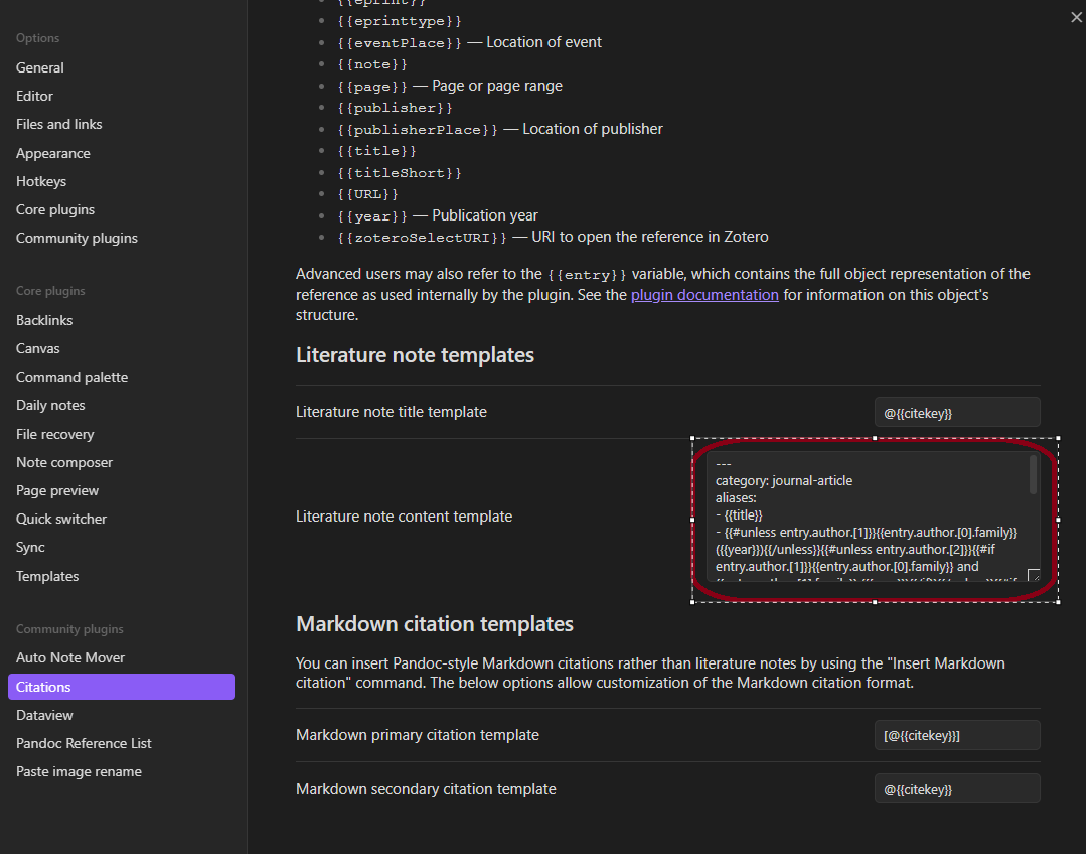Viewport: 1086px width, 854px height.
Task: Click the Markdown primary citation template field
Action: coord(956,735)
